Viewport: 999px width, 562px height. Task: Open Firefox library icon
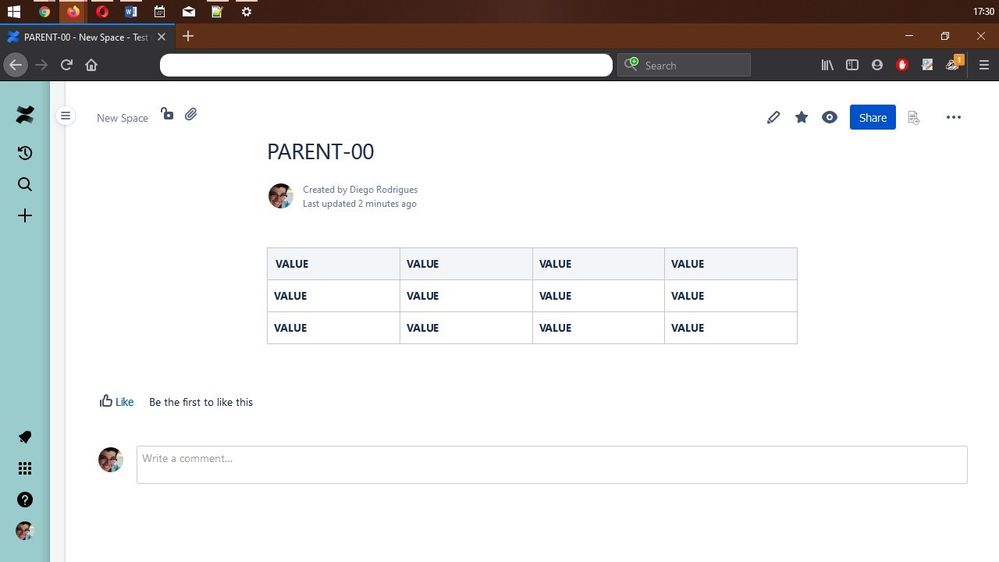click(x=827, y=65)
